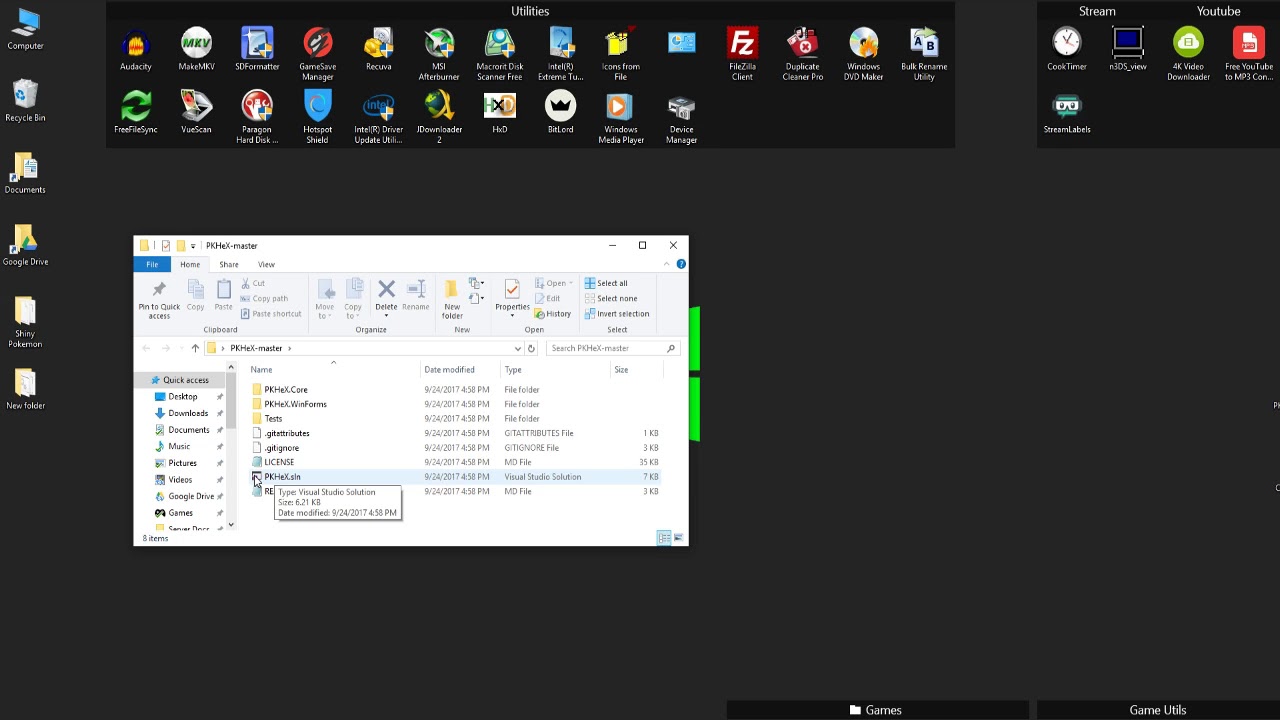This screenshot has height=720, width=1280.
Task: Open the recent locations dropdown arrow
Action: [x=180, y=348]
